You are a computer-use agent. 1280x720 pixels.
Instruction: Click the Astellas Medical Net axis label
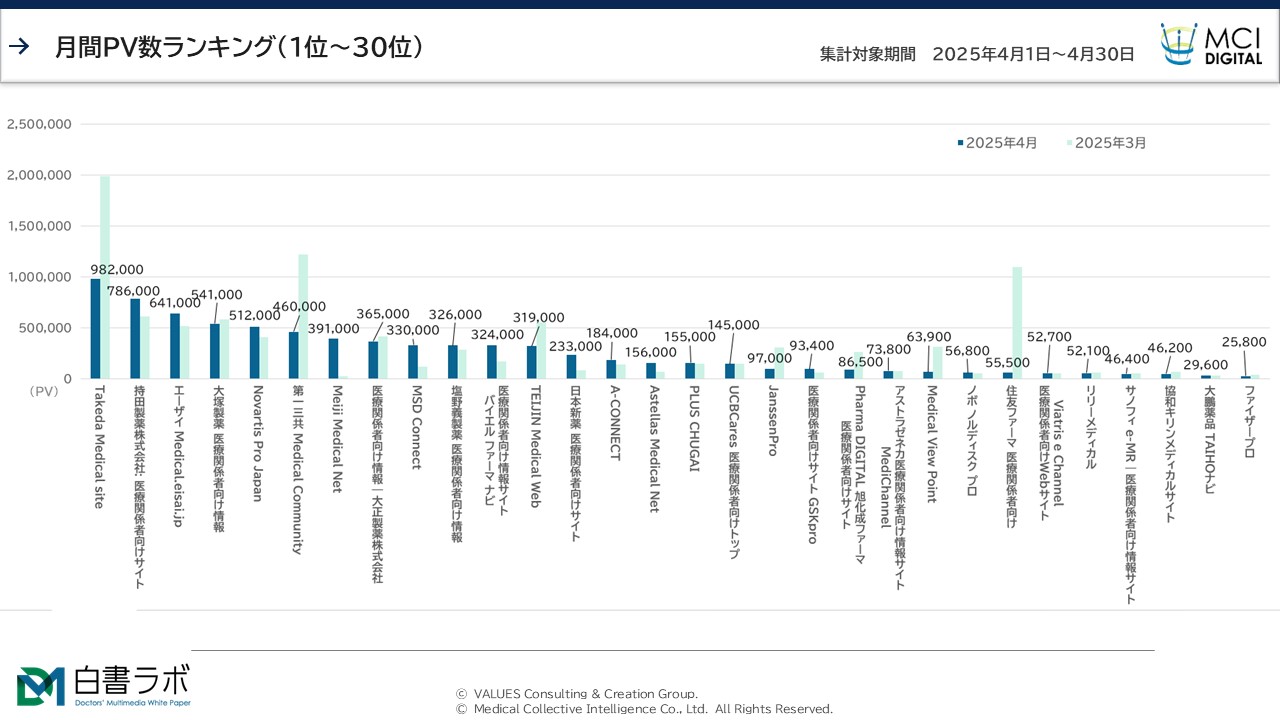653,448
